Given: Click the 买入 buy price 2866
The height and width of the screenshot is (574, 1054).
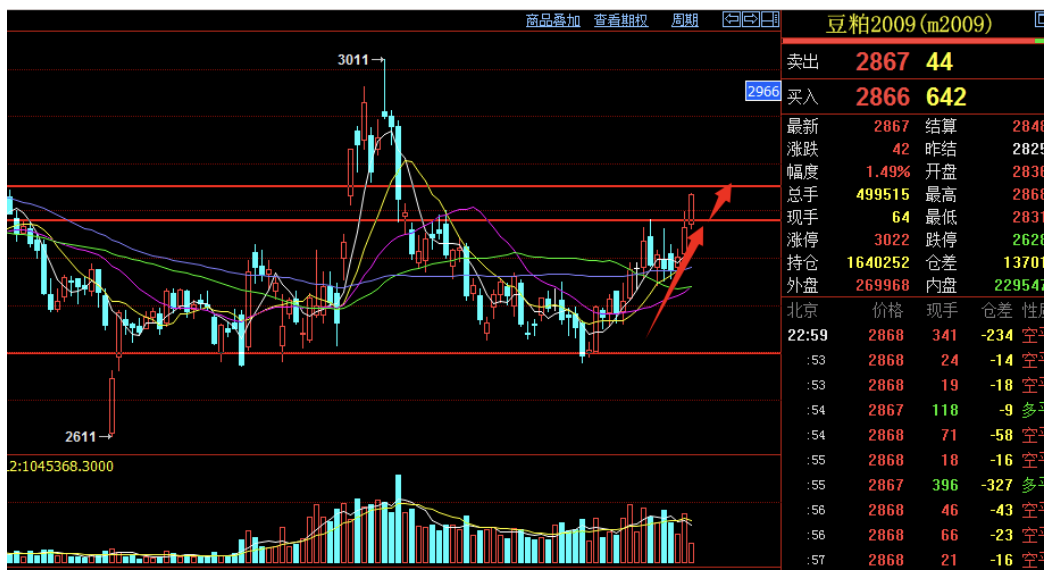Looking at the screenshot, I should [882, 96].
